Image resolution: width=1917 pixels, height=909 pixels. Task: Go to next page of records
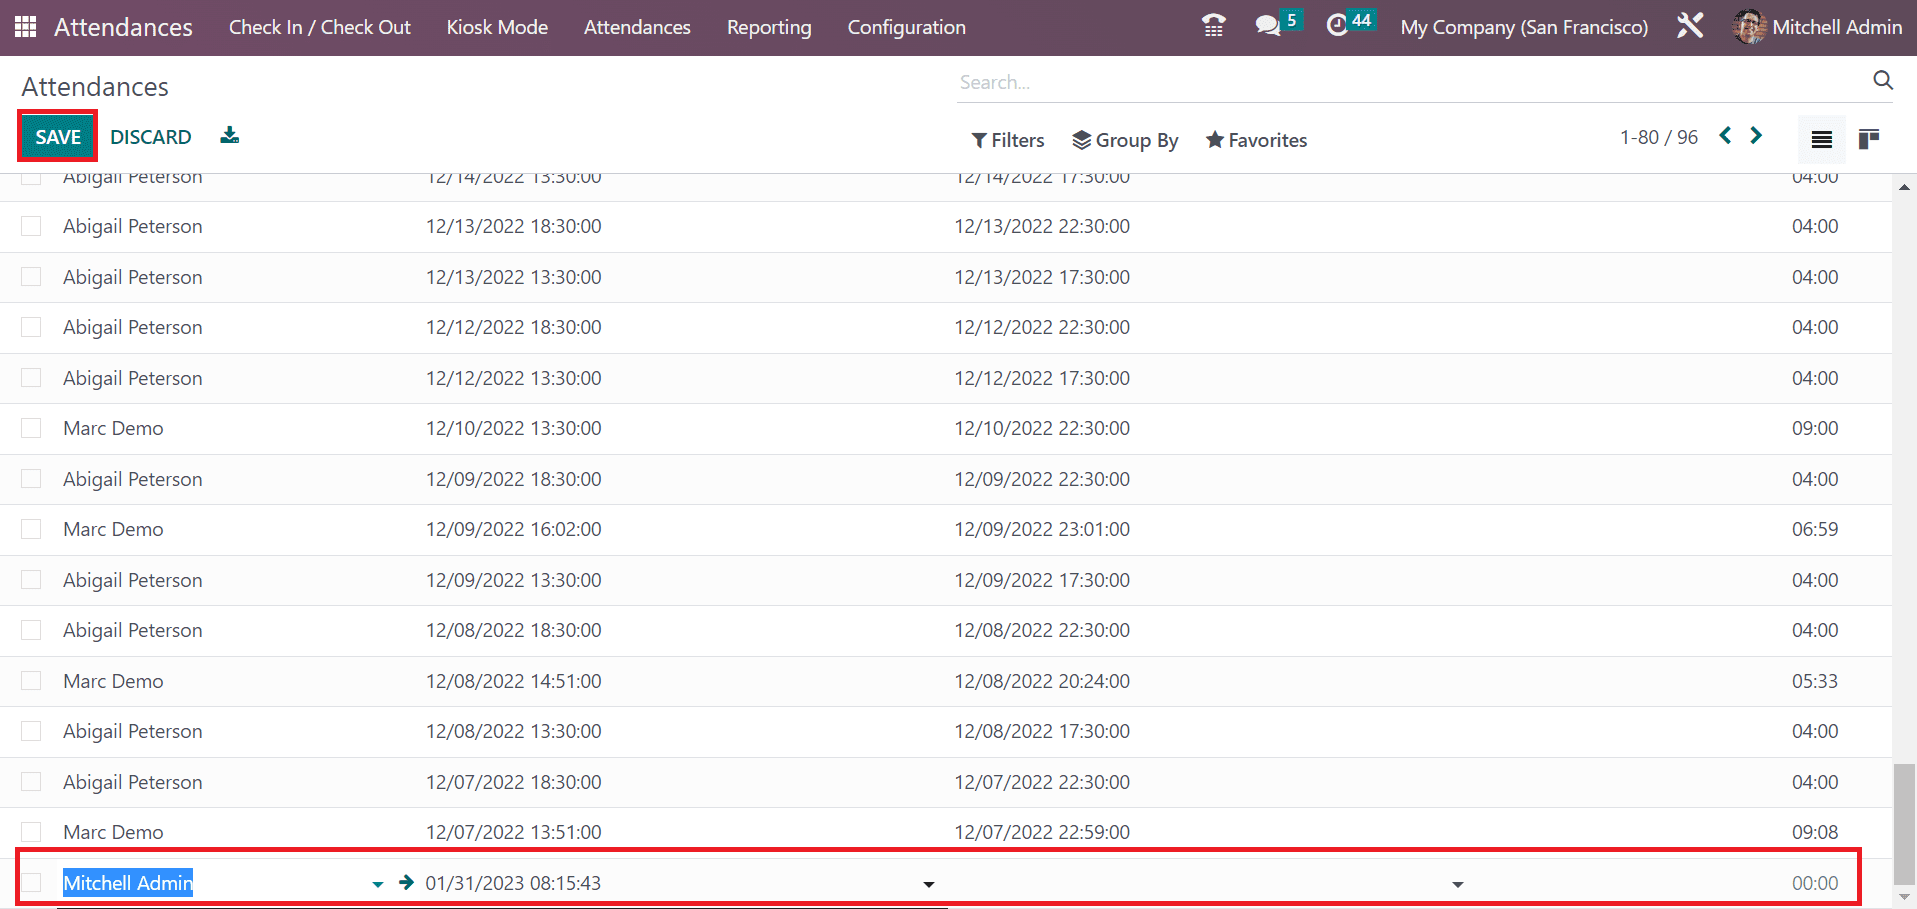coord(1756,136)
